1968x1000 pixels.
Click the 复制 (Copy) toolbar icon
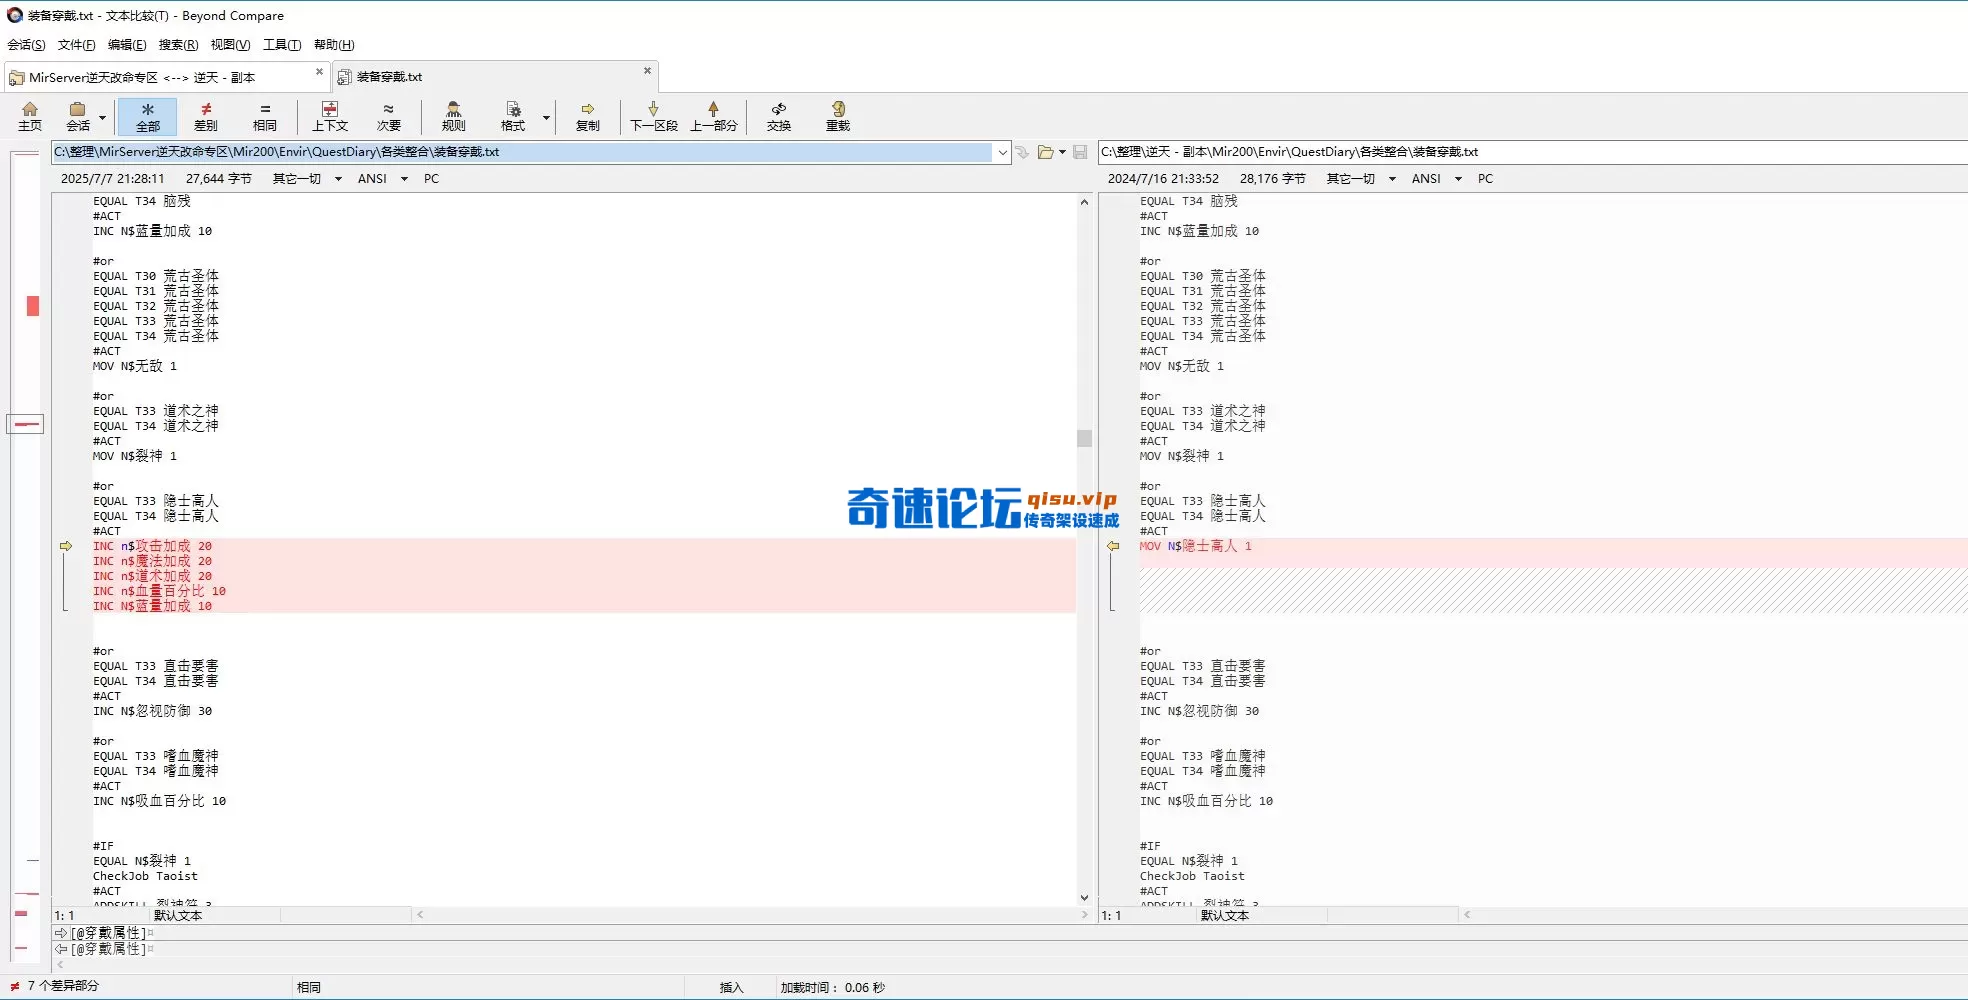pyautogui.click(x=588, y=115)
